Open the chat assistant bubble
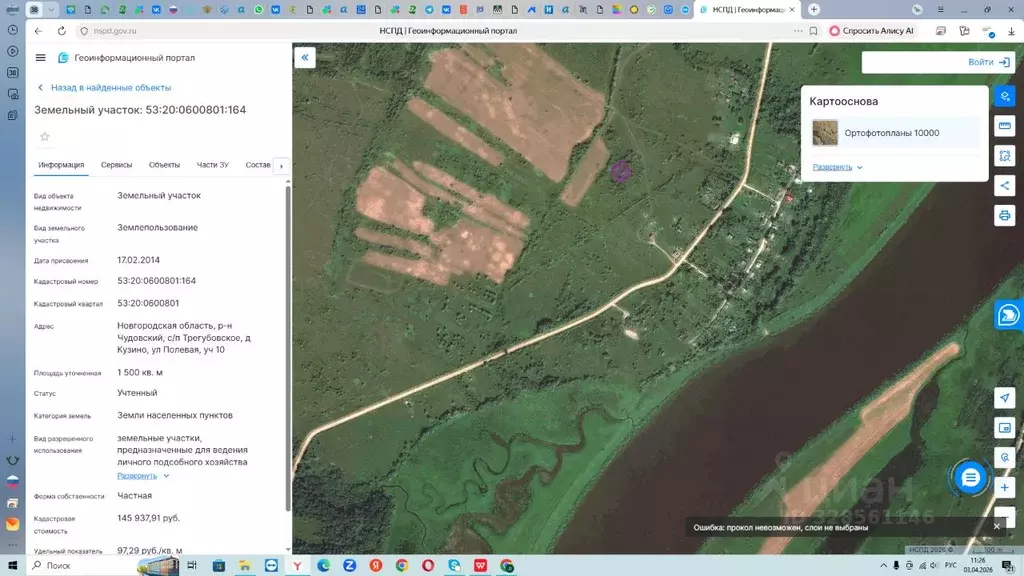Screen dimensions: 1024x576 click(969, 478)
